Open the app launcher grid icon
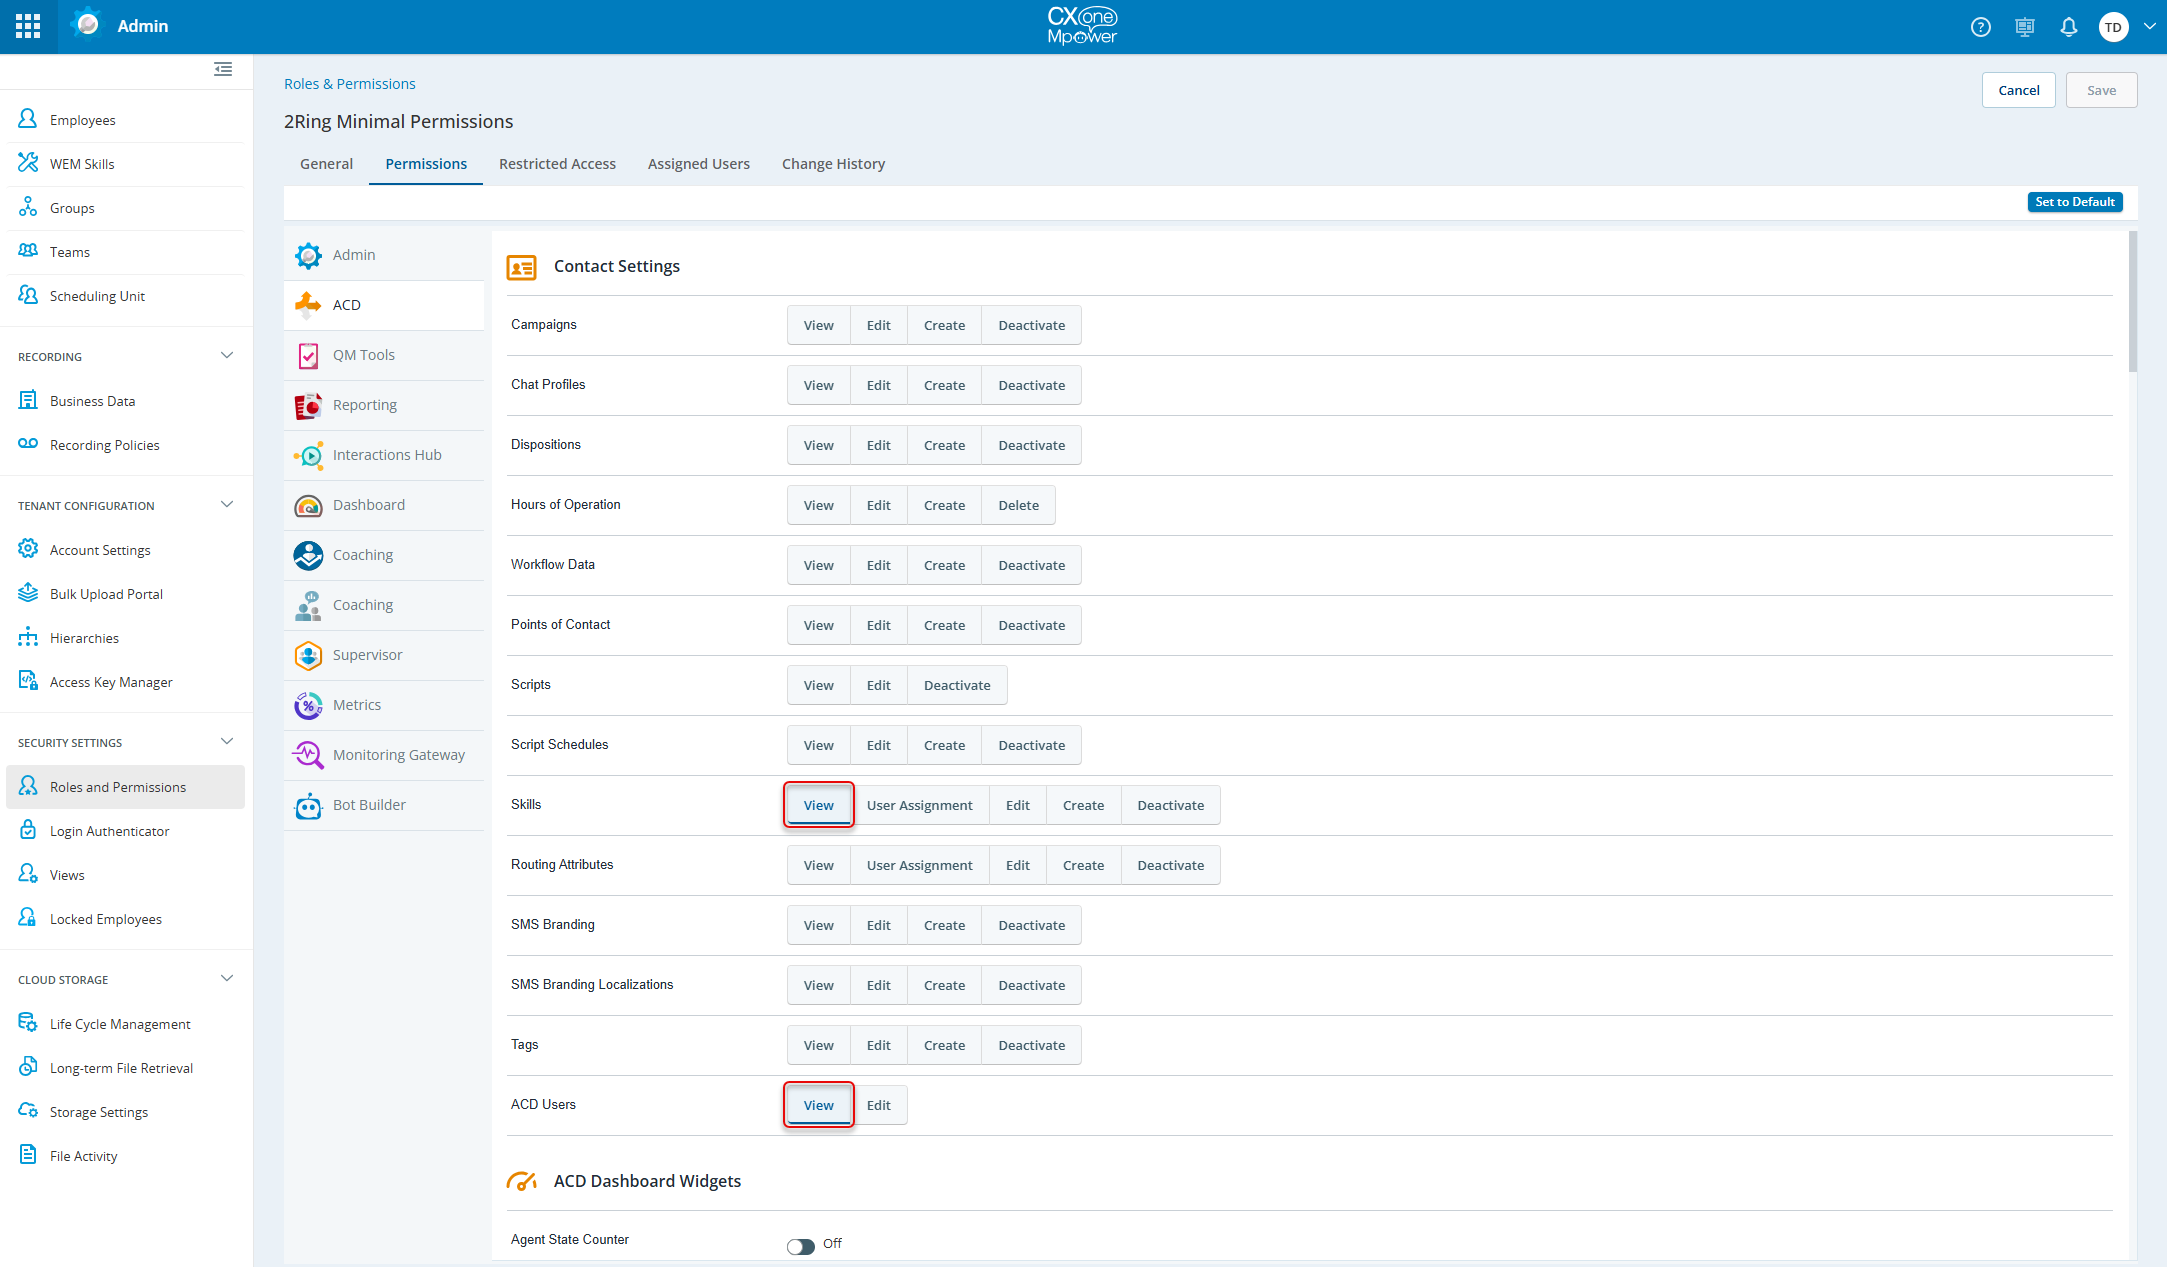 [x=28, y=26]
